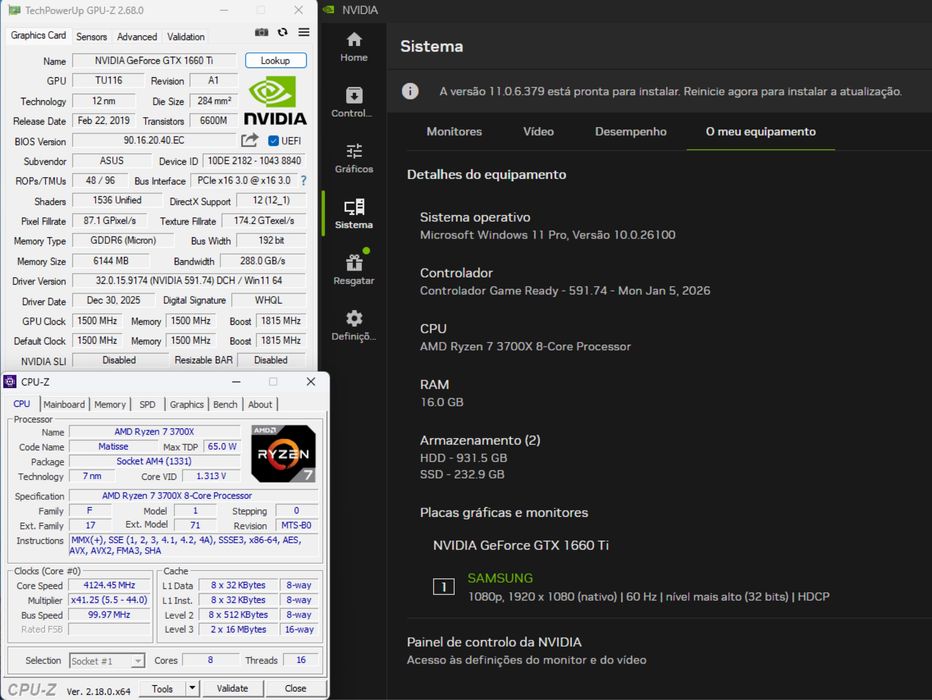Select Sistema in NVIDIA sidebar
The height and width of the screenshot is (700, 932).
click(354, 214)
